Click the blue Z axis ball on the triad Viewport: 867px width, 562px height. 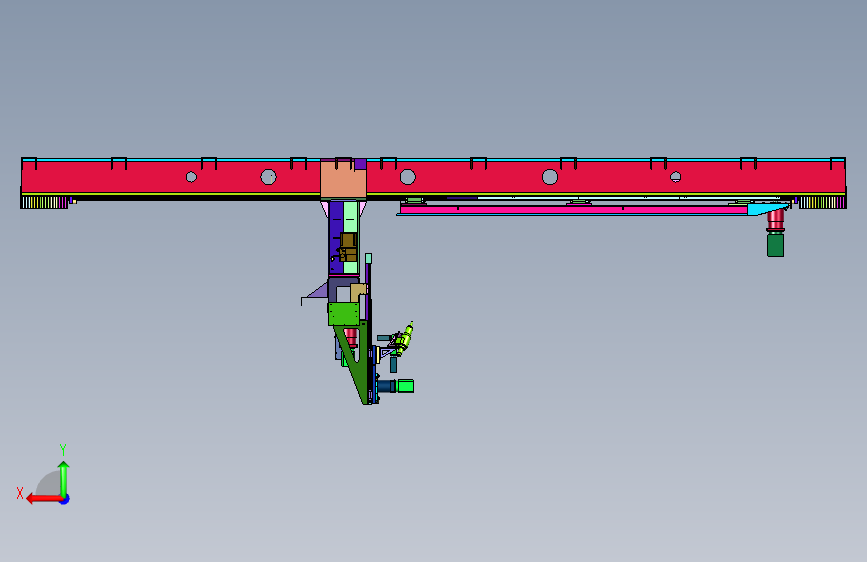click(65, 499)
